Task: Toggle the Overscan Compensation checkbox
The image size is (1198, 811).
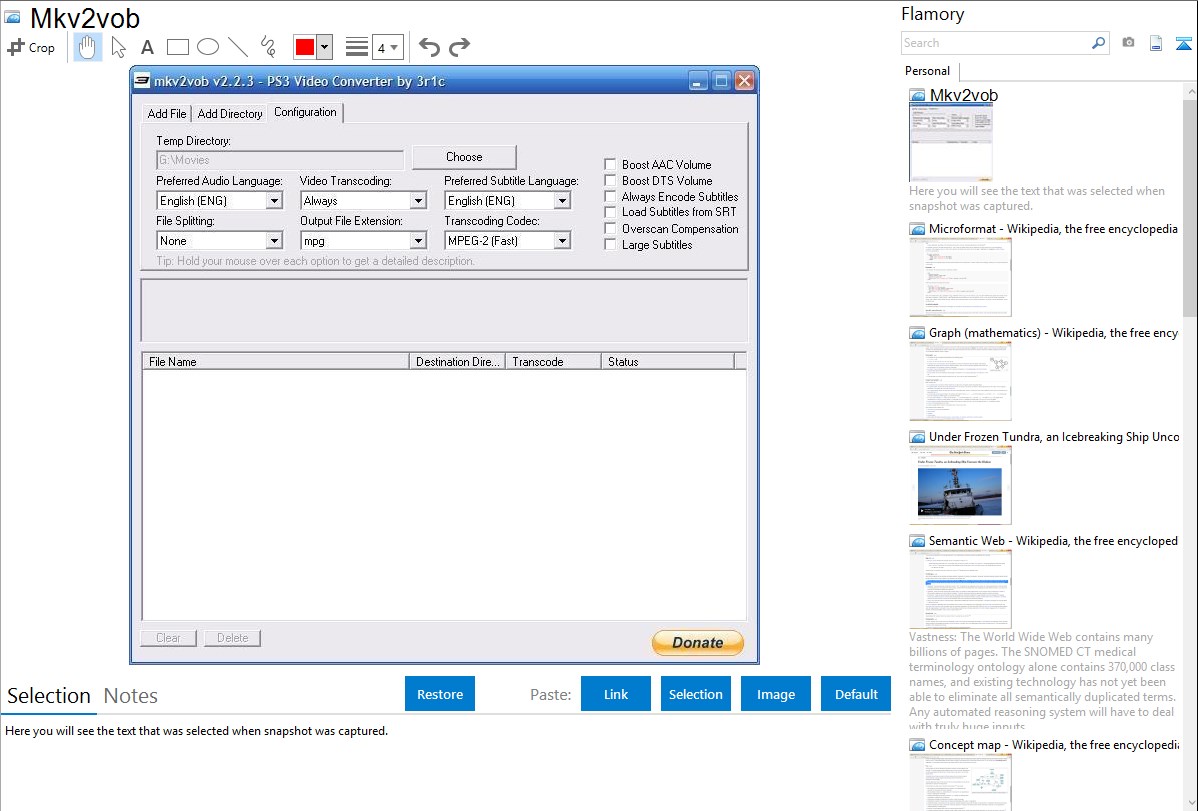Action: 610,229
